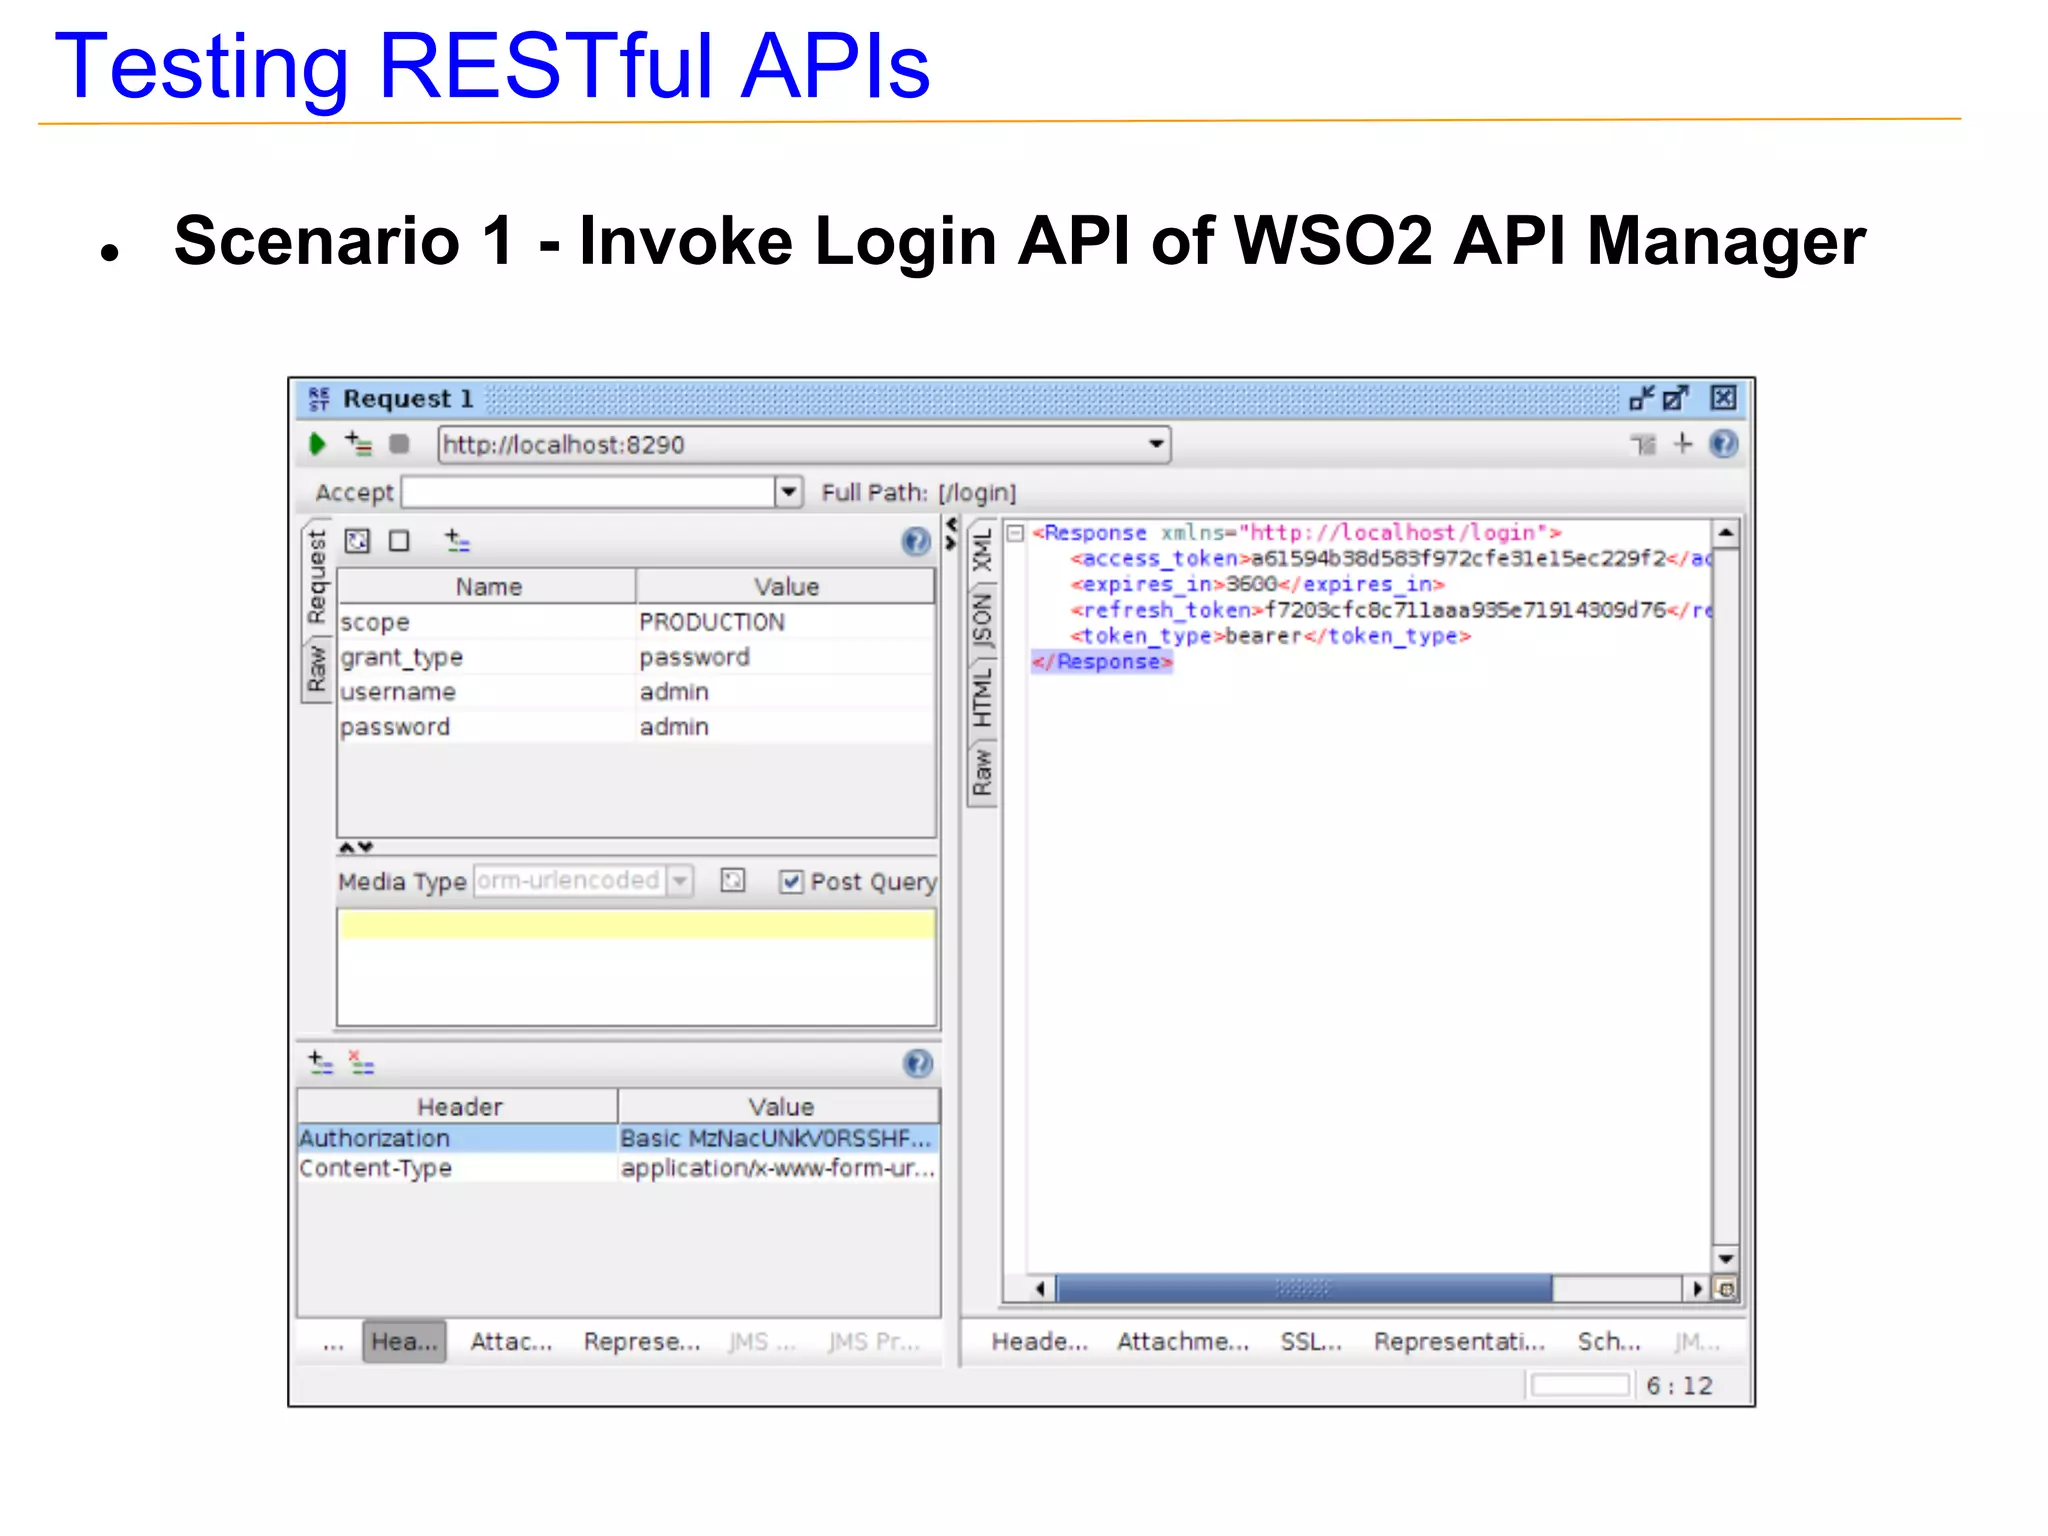The image size is (2048, 1536).
Task: Select the grant_type parameter name
Action: click(401, 657)
